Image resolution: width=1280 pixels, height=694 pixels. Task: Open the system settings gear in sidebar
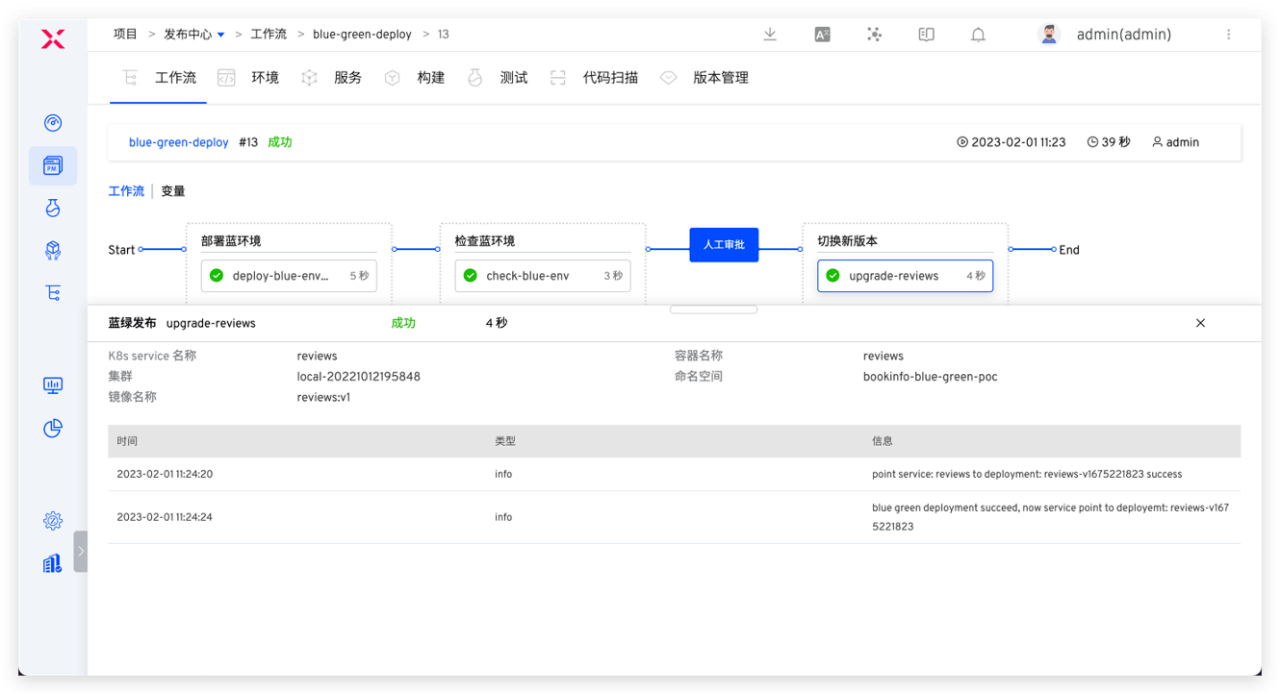[53, 520]
